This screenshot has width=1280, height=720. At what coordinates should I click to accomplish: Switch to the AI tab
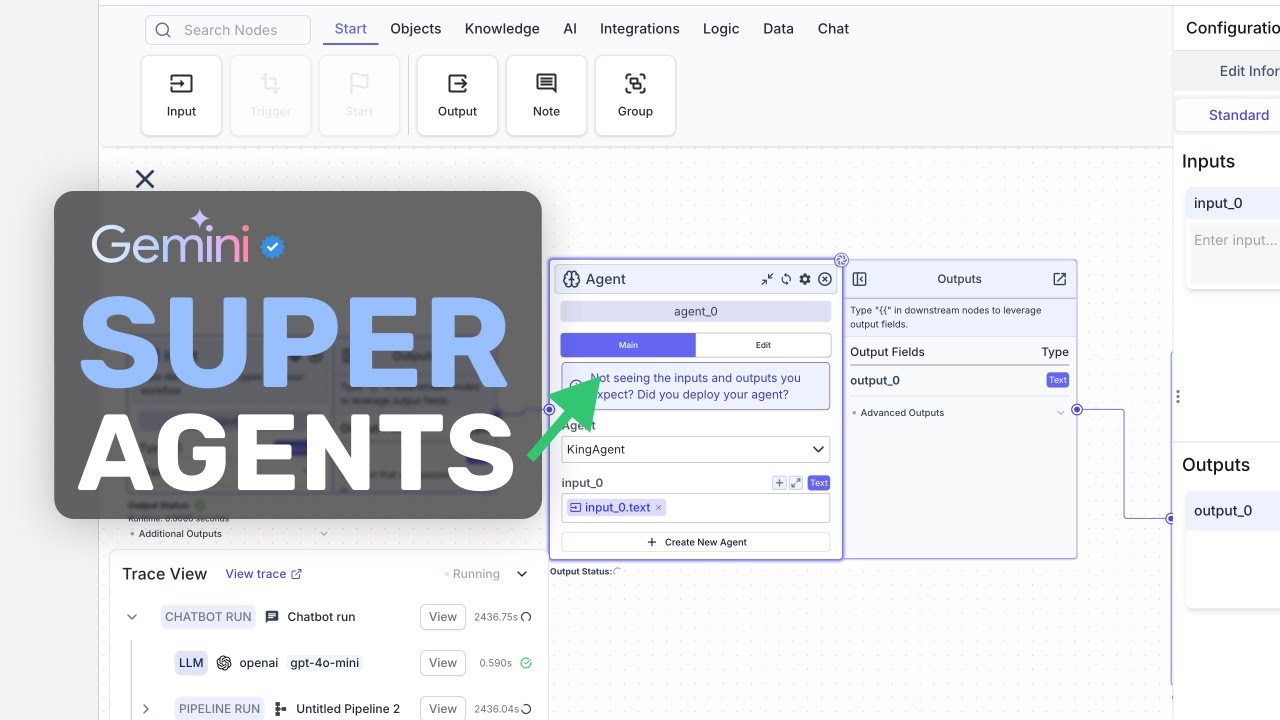(x=570, y=29)
